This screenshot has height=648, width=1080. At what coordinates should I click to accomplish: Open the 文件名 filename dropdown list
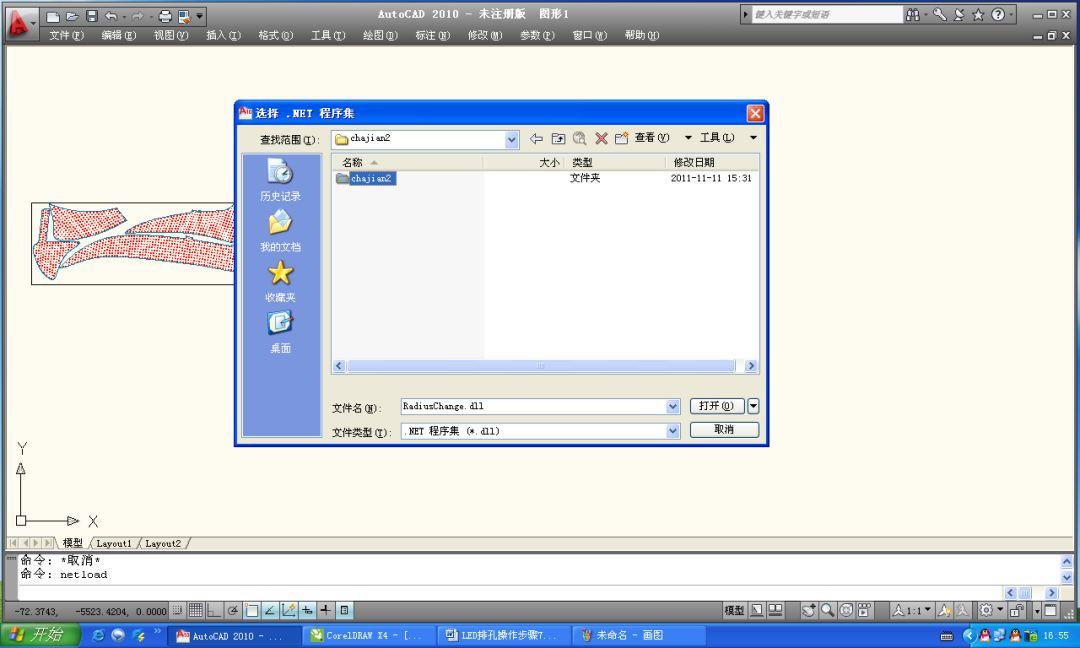pos(673,407)
